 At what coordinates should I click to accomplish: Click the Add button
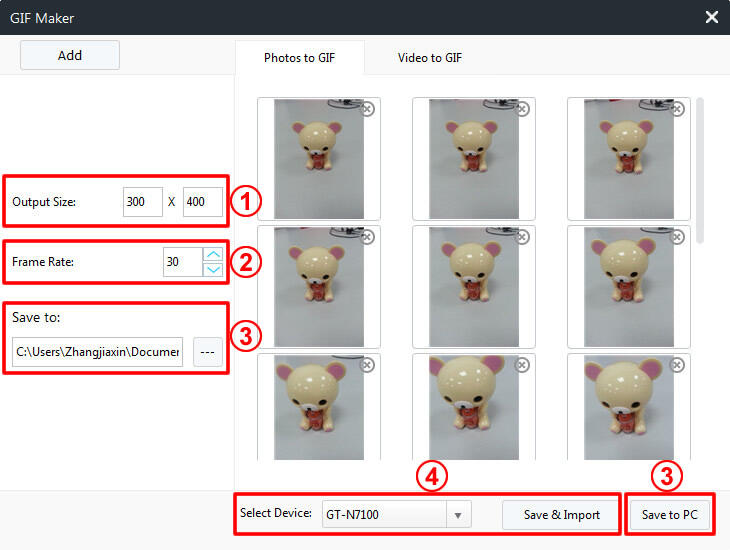tap(70, 55)
